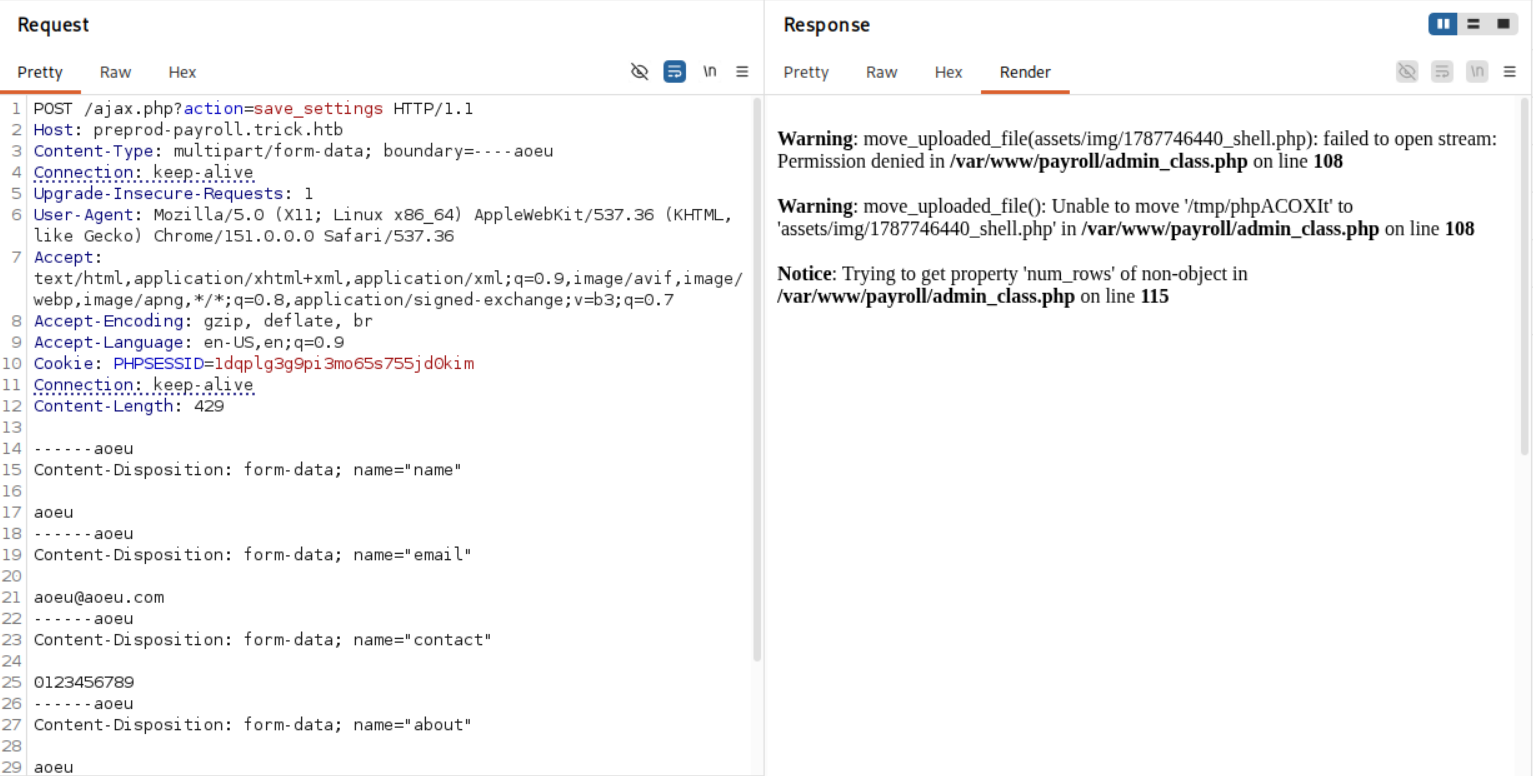Image resolution: width=1533 pixels, height=776 pixels.
Task: Click the name="email" Content-Disposition line
Action: (253, 554)
